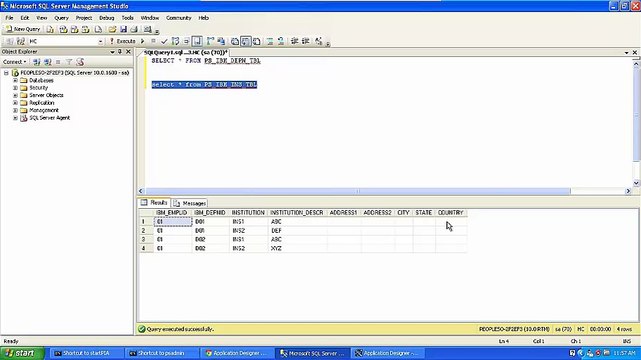Click the Change Connection icon
This screenshot has width=641, height=360.
(x=20, y=41)
